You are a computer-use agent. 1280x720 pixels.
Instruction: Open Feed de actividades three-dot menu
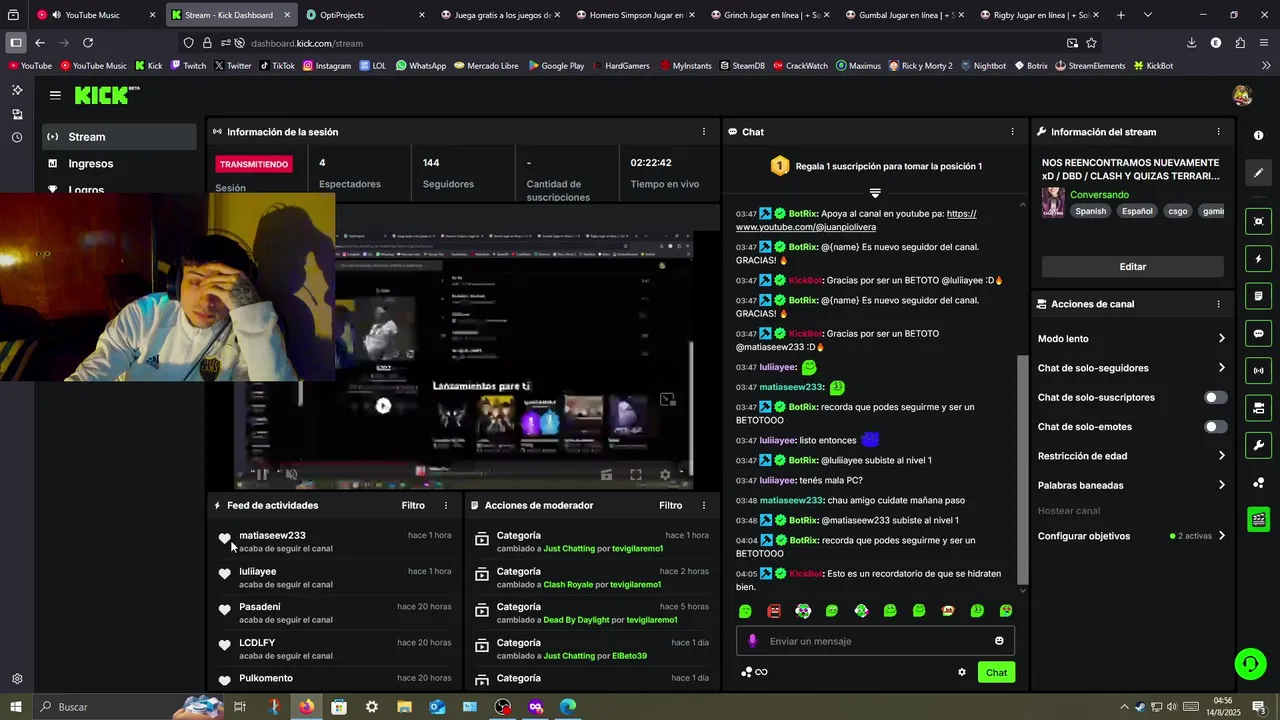click(445, 506)
